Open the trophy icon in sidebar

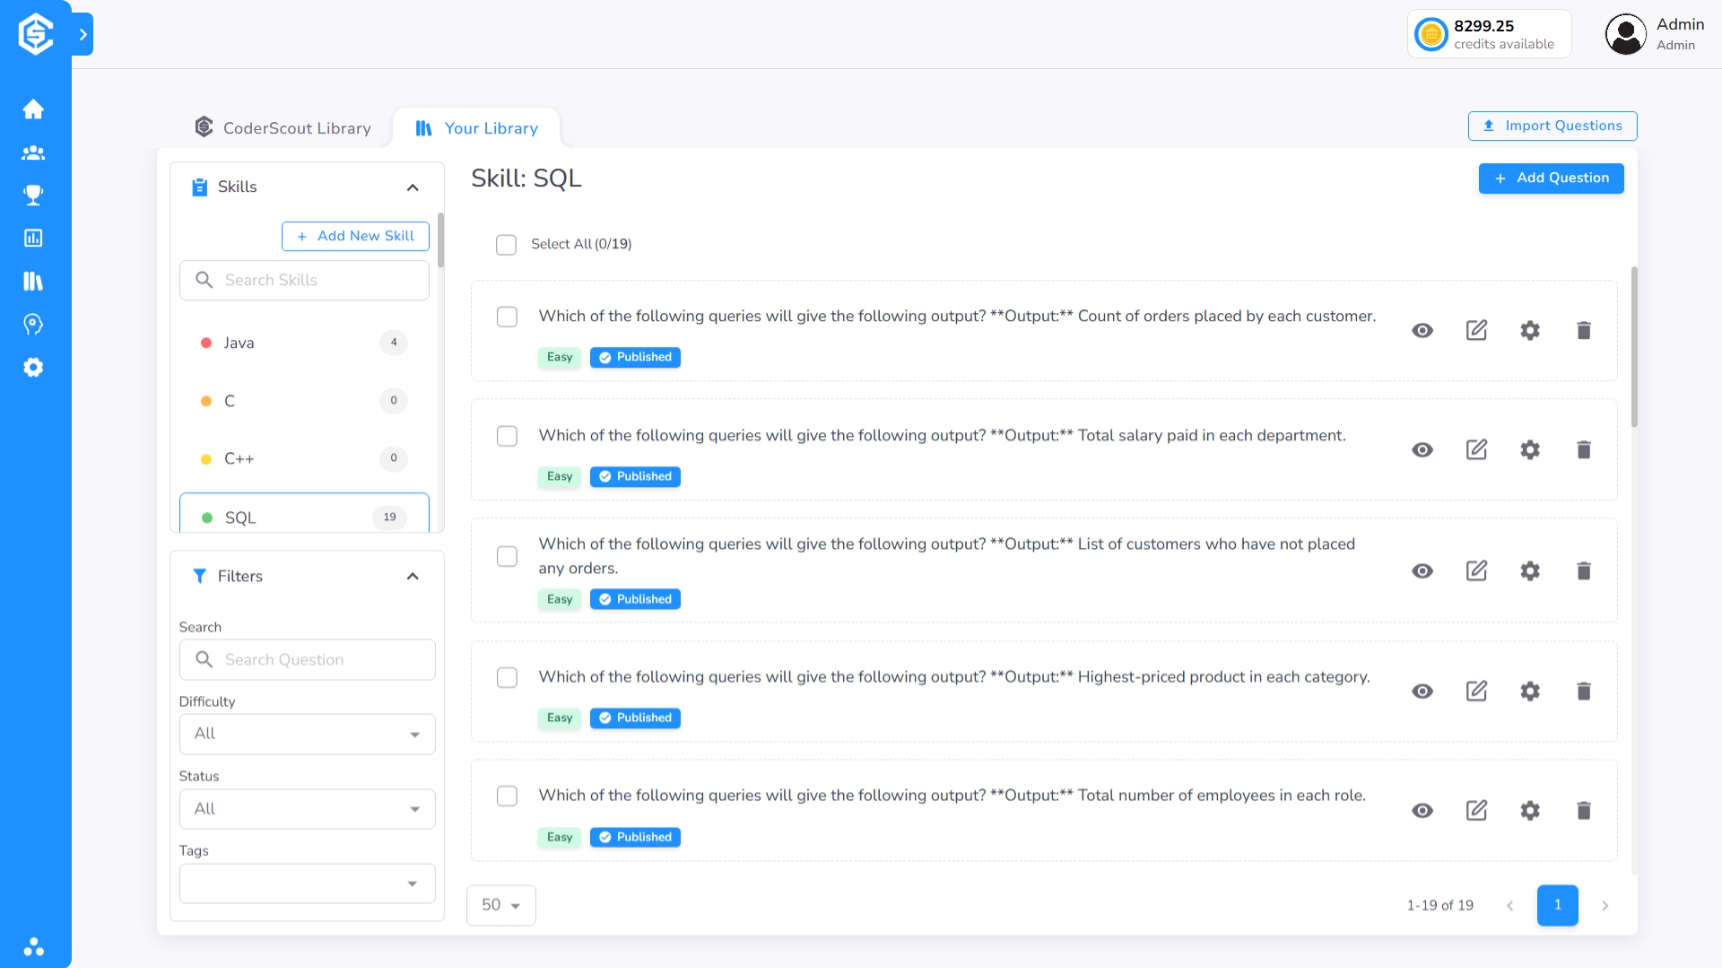point(33,195)
